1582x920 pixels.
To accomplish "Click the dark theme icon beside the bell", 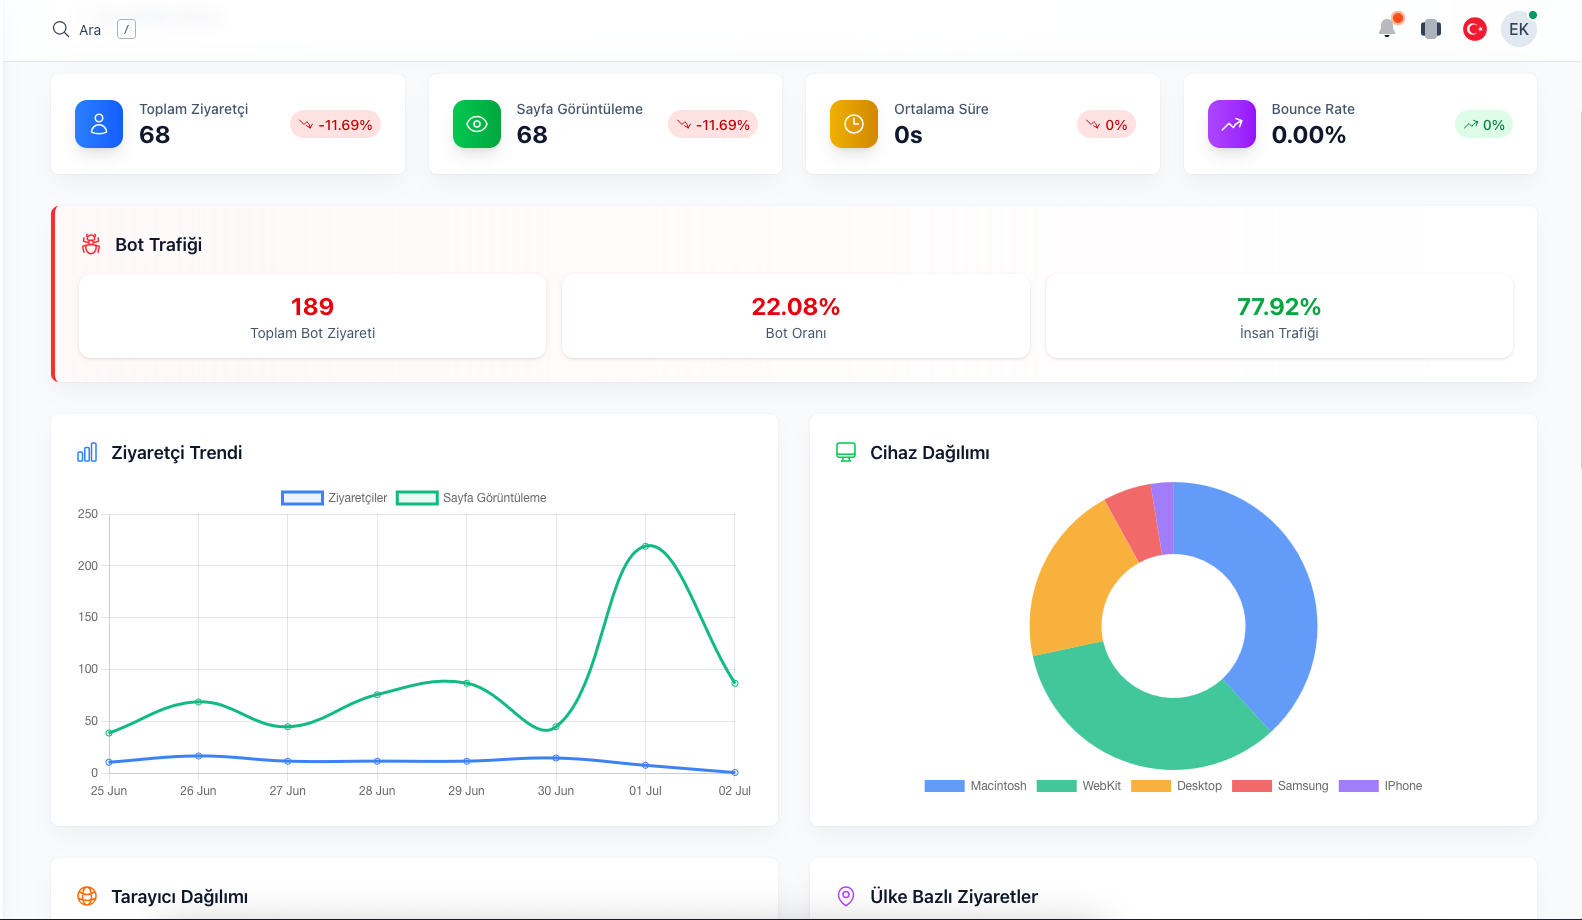I will point(1431,29).
